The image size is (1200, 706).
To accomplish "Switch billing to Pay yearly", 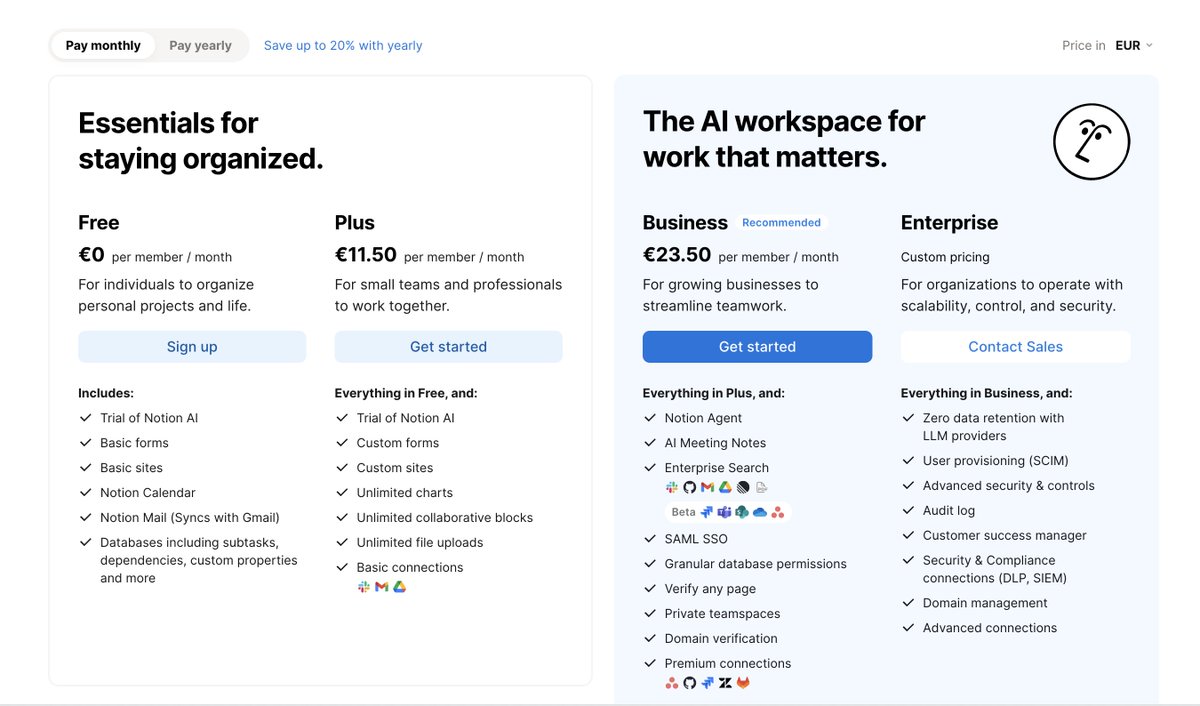I will click(x=200, y=45).
